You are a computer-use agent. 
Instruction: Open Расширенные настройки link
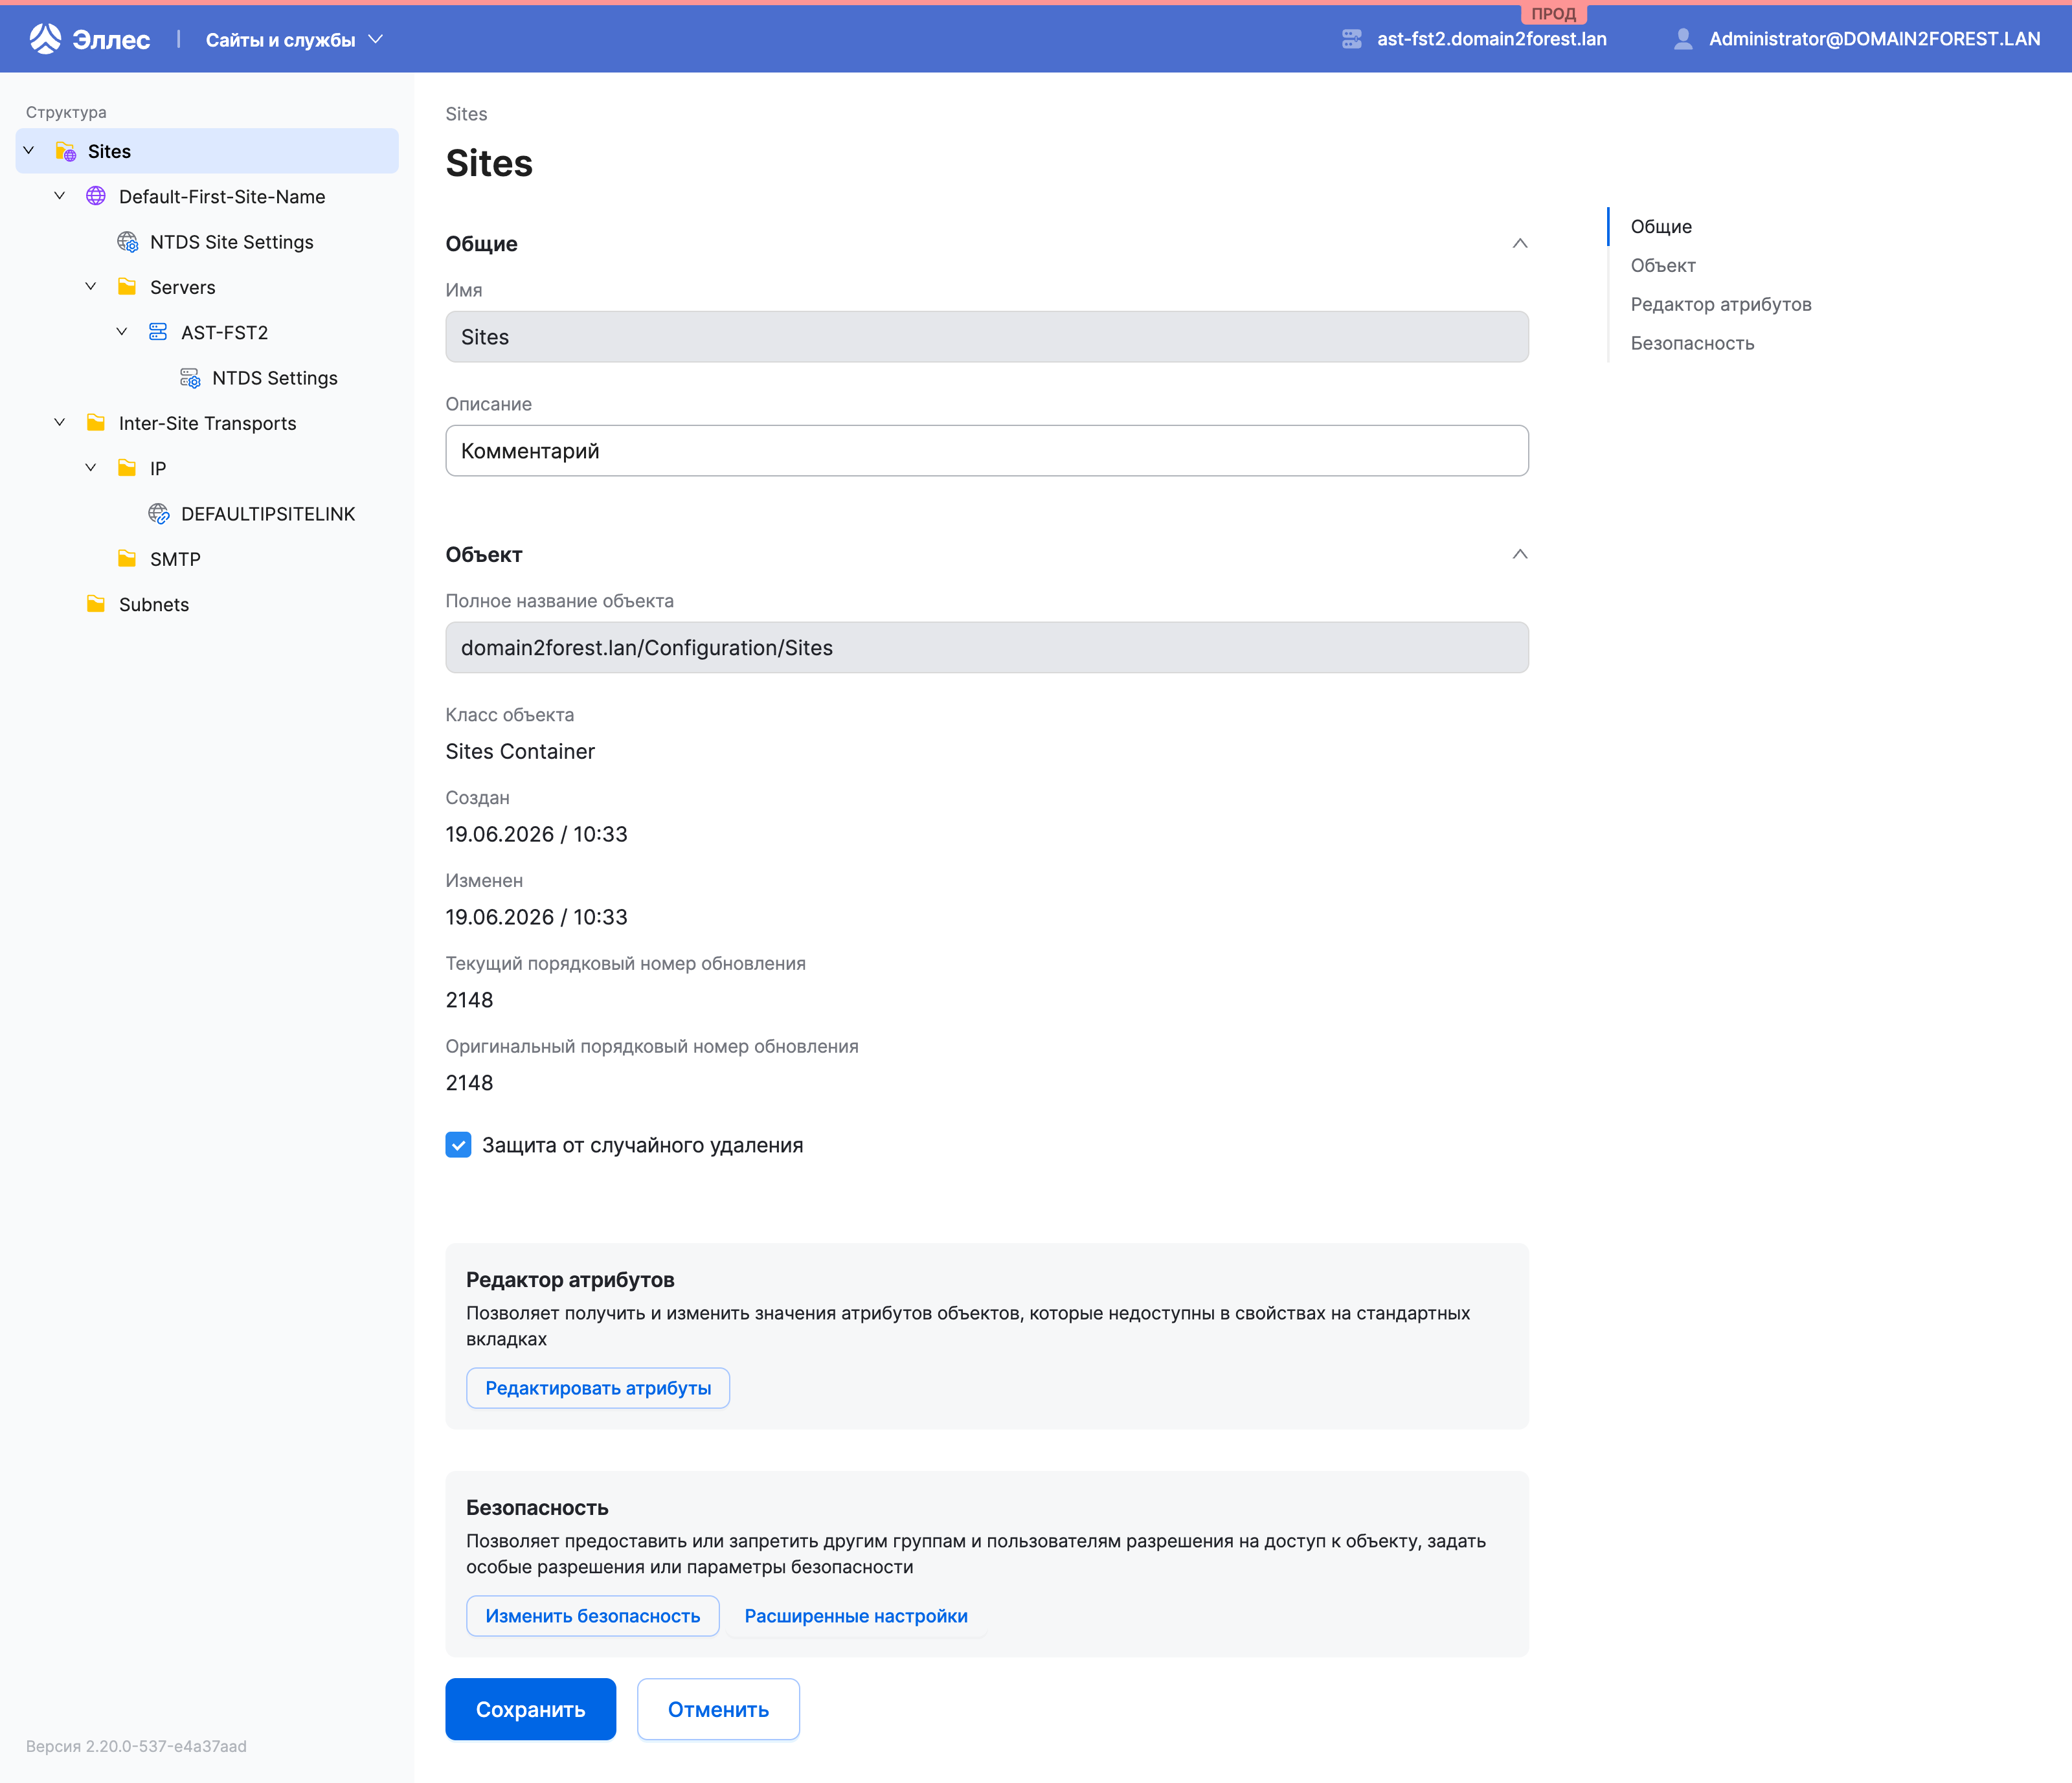coord(856,1616)
